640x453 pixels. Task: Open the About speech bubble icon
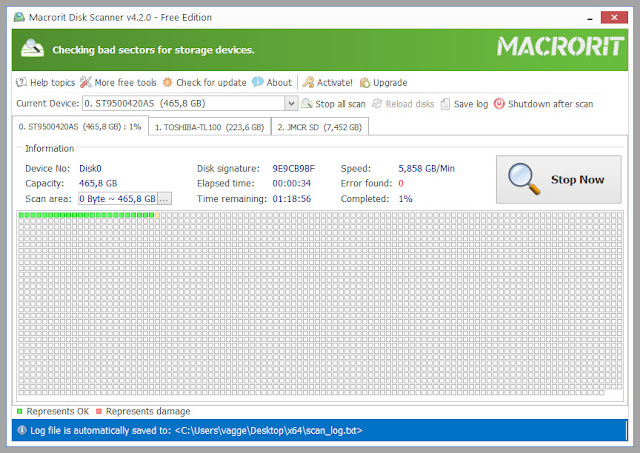pyautogui.click(x=258, y=82)
